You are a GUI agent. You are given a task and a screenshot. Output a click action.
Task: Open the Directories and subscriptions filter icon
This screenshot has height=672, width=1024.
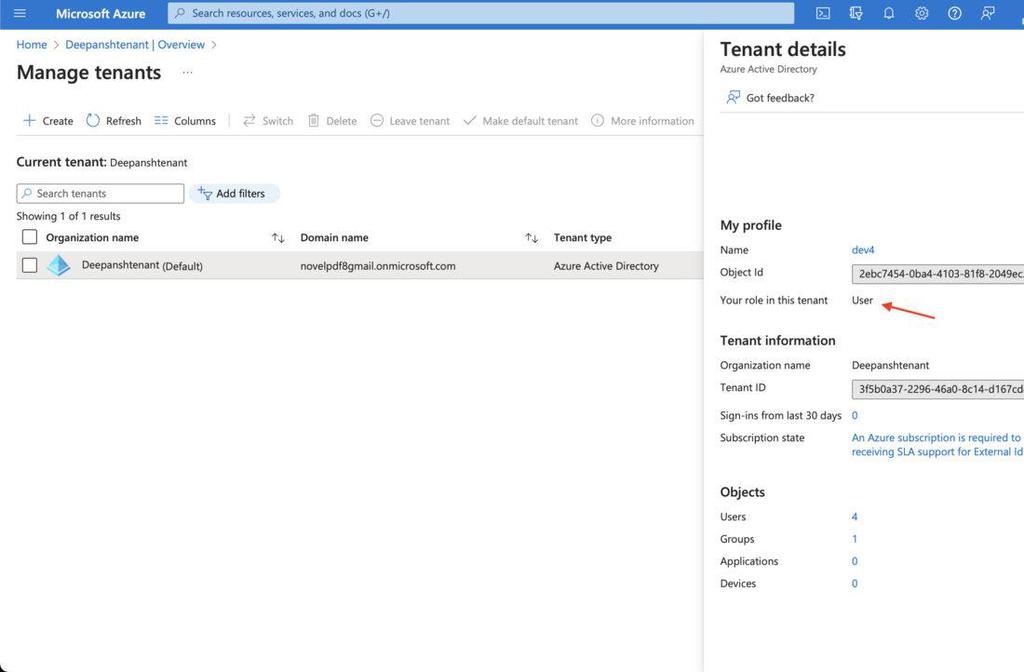(x=856, y=13)
